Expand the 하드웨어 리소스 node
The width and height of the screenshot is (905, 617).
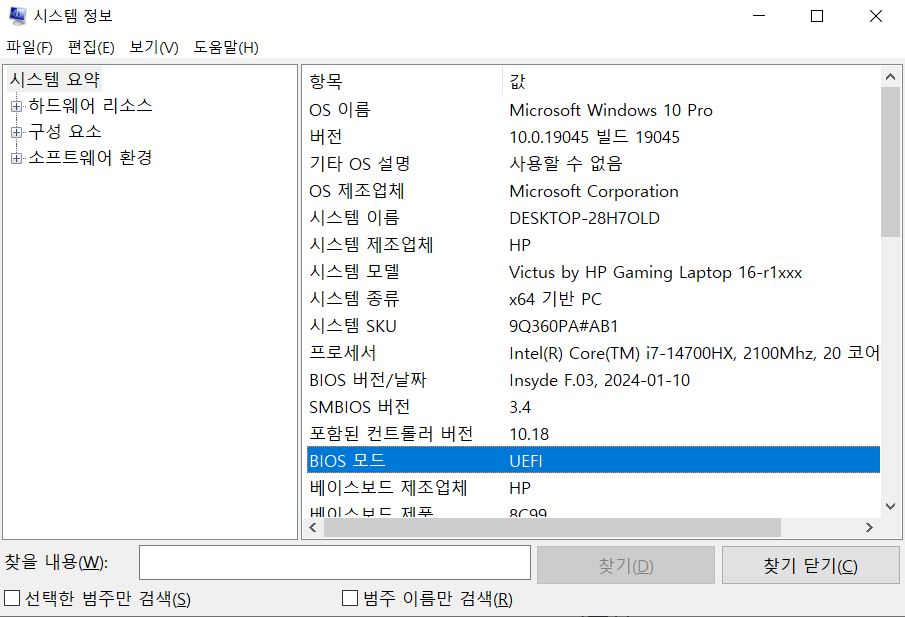click(16, 106)
